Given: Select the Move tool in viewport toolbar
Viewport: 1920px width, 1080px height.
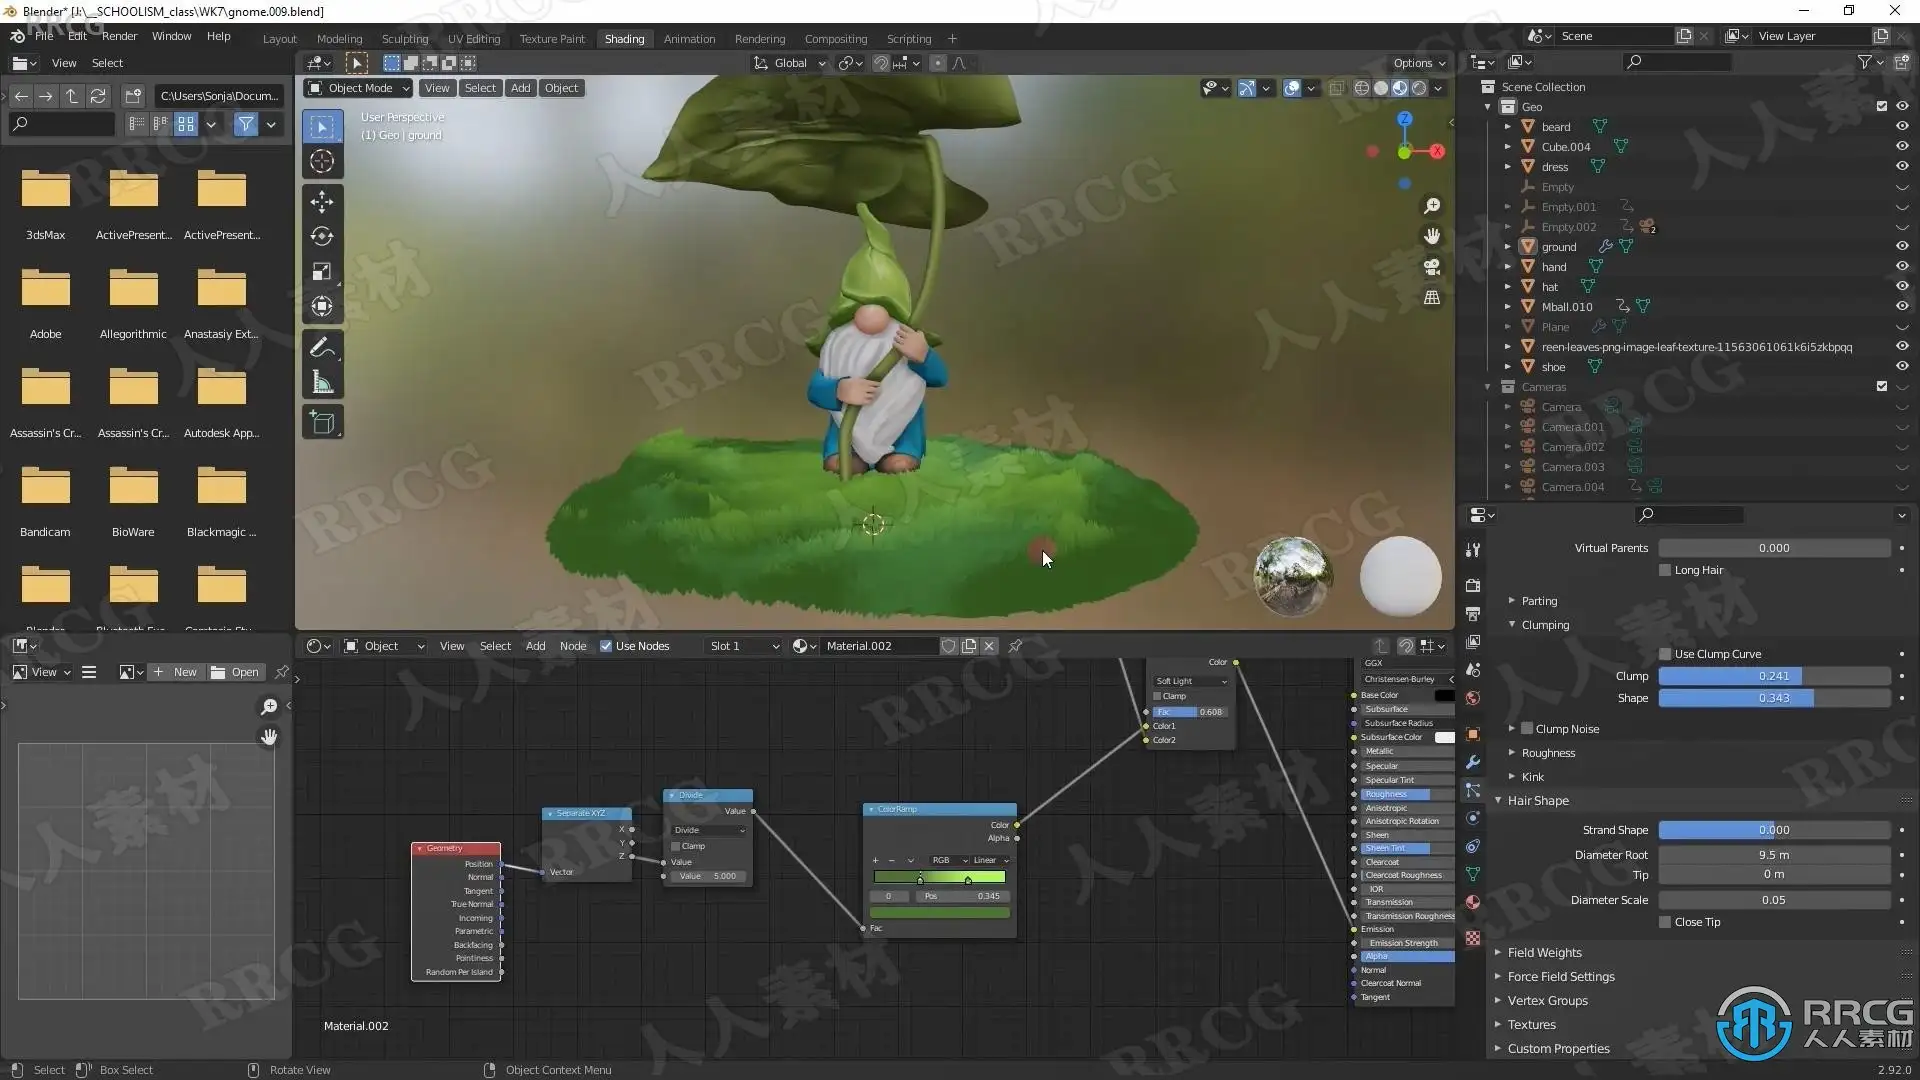Looking at the screenshot, I should click(322, 202).
